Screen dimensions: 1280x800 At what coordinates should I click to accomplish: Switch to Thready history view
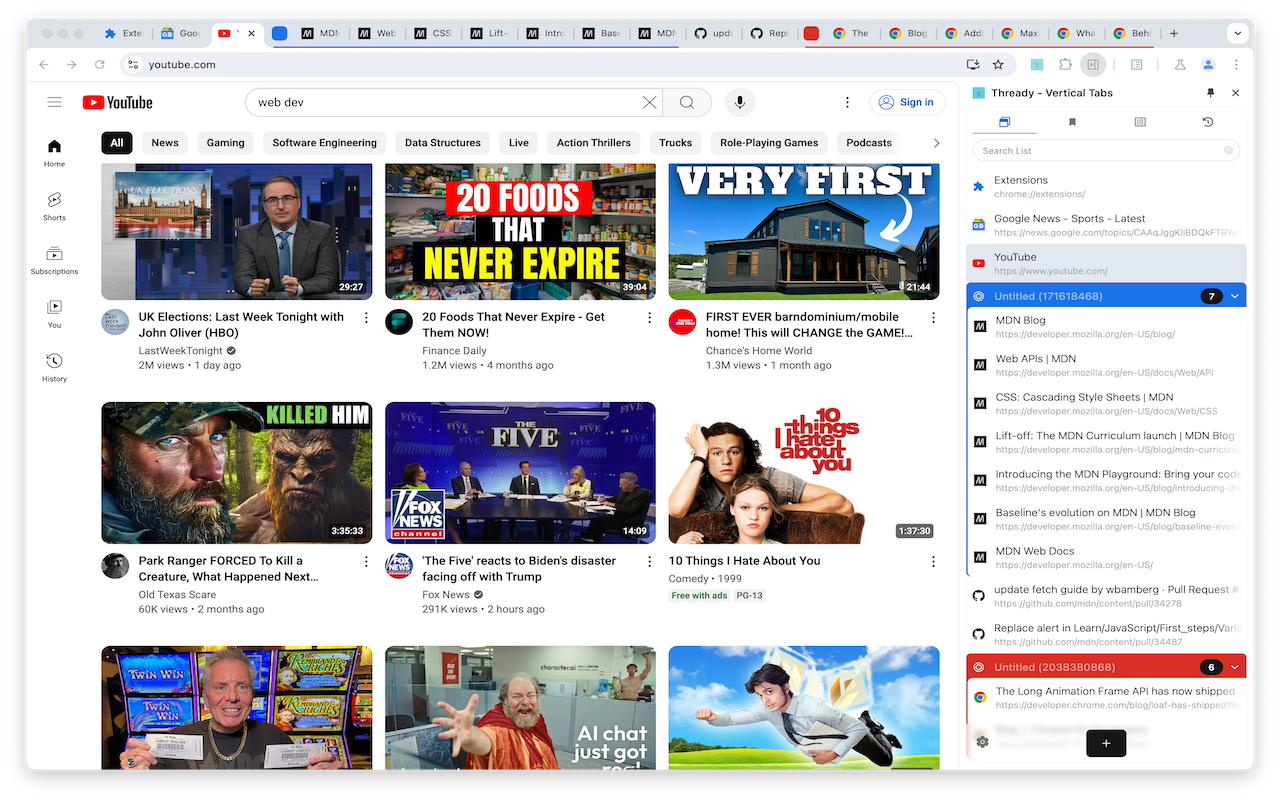[x=1208, y=122]
